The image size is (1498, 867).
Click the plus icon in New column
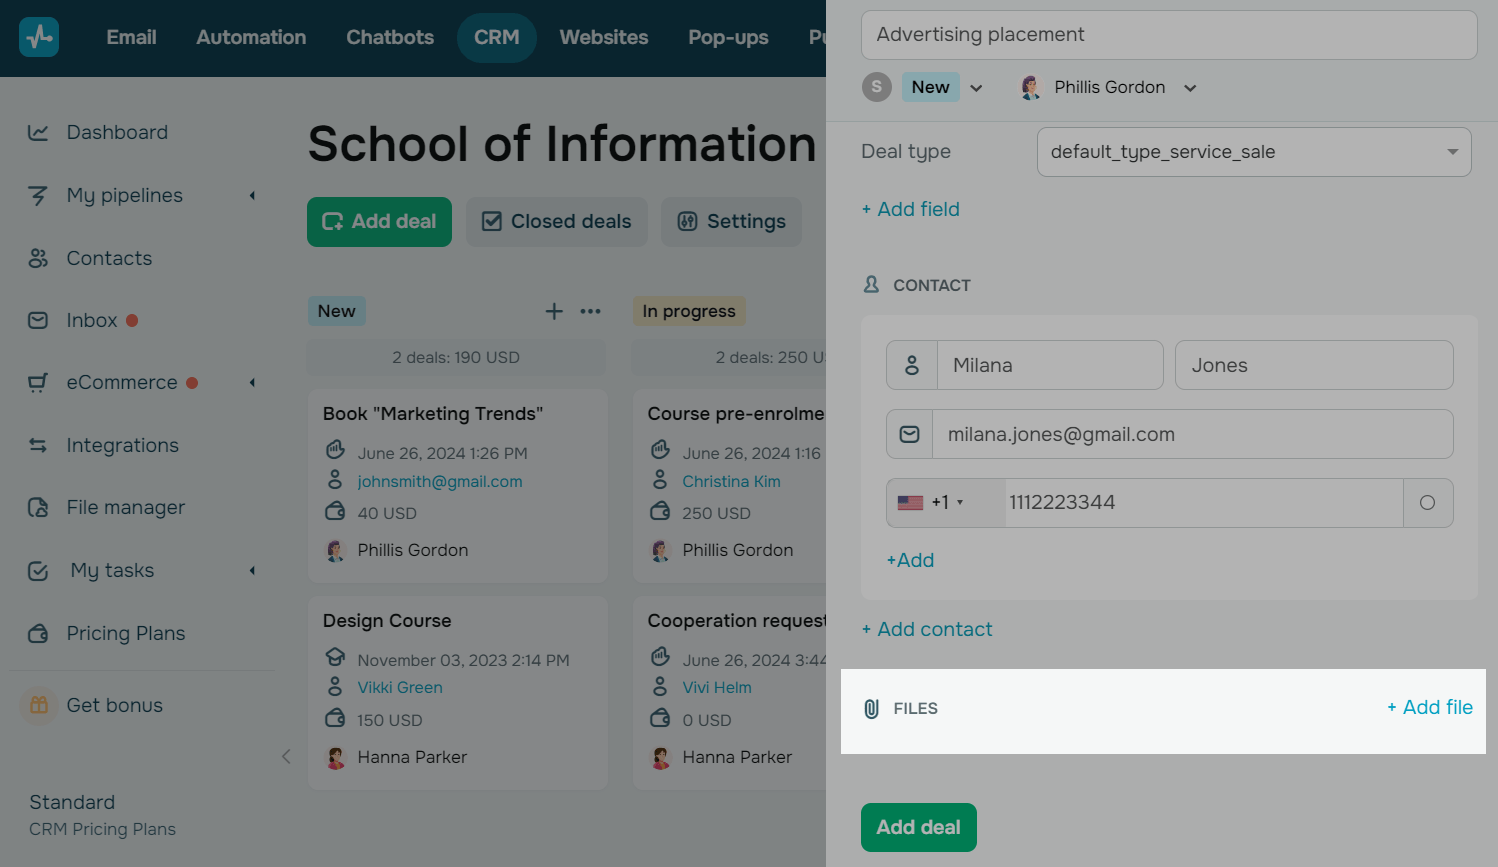pos(554,311)
